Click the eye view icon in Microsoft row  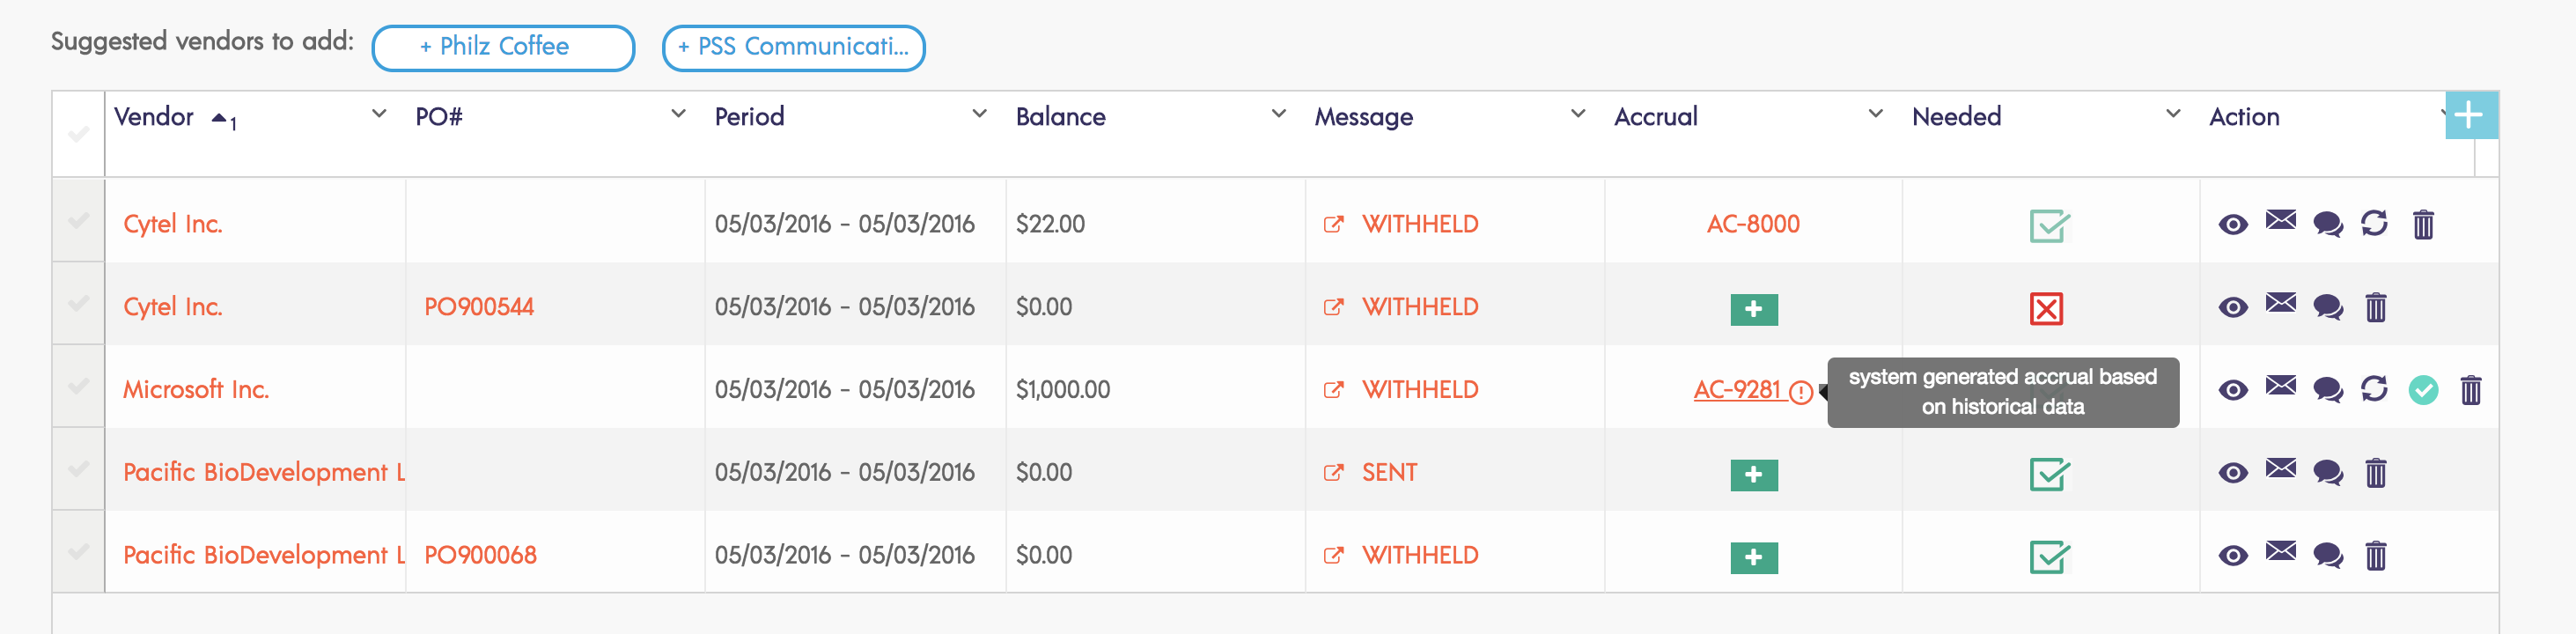(2232, 390)
